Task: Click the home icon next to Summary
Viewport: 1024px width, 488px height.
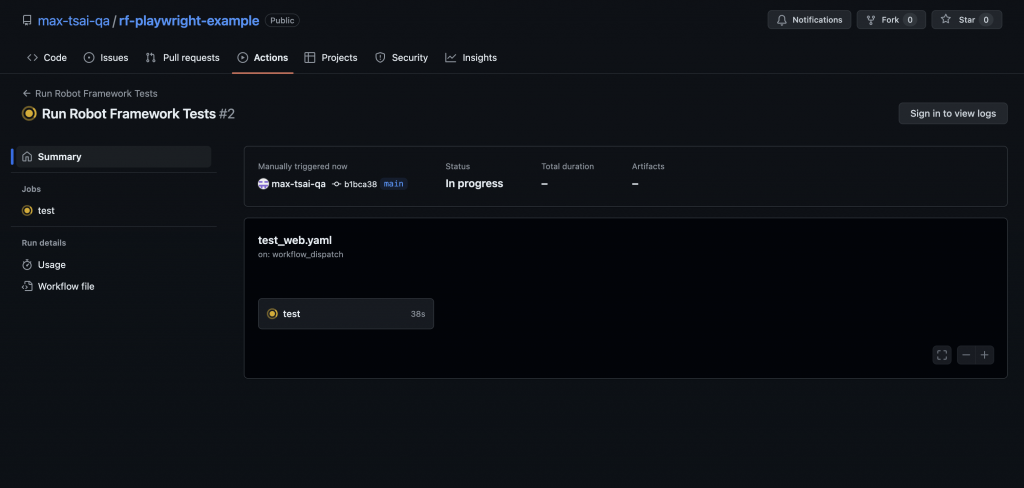Action: point(27,157)
